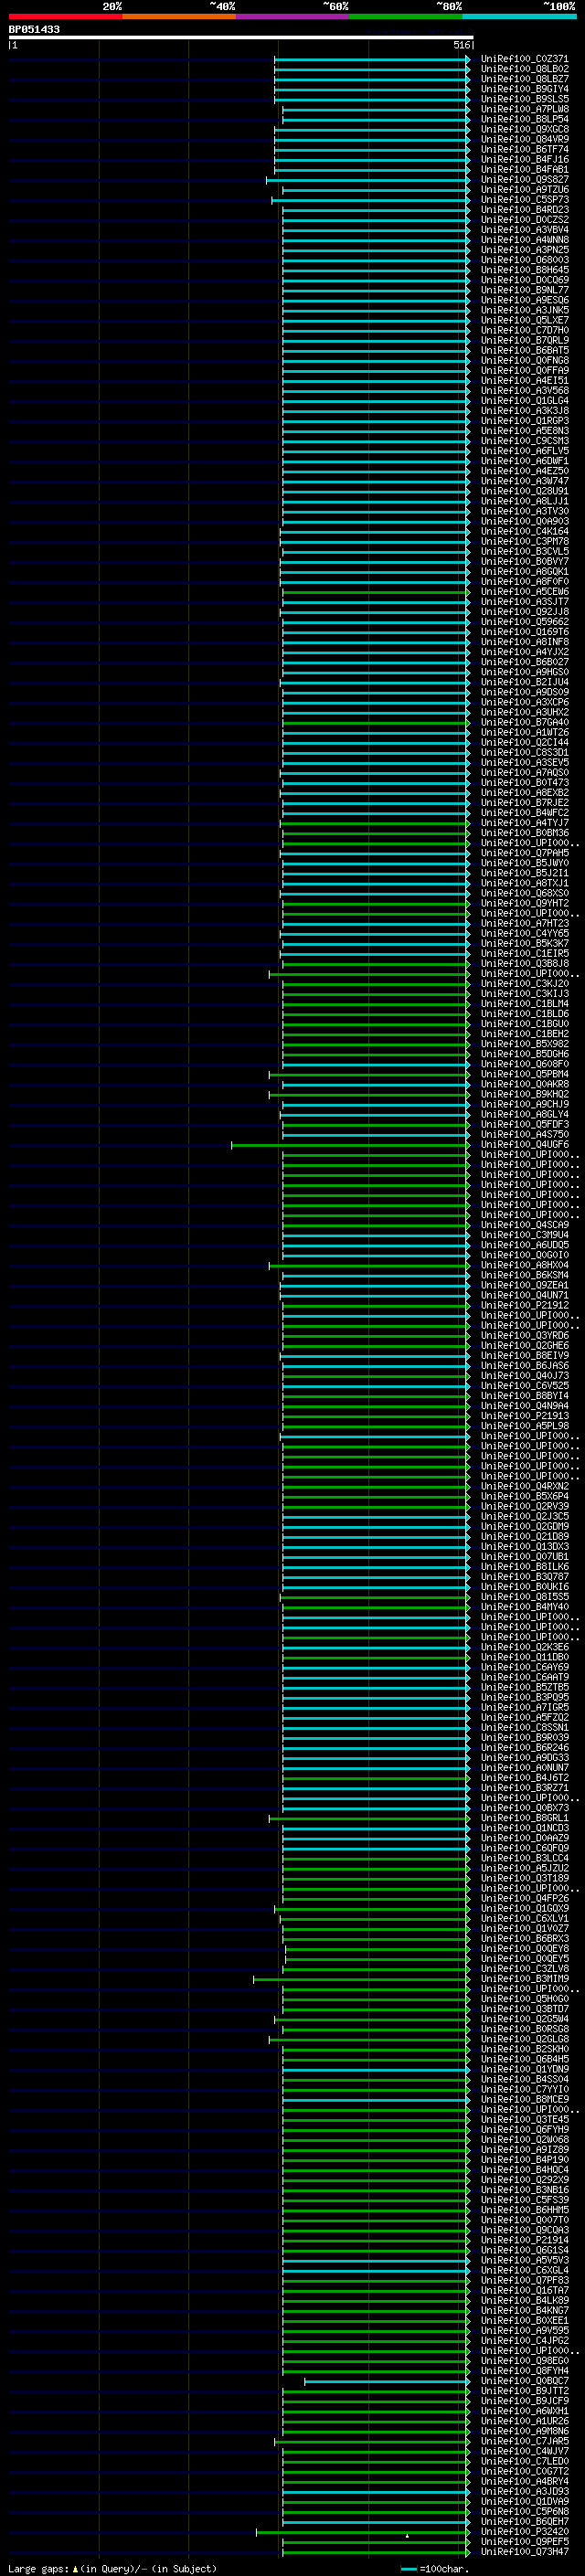Viewport: 585px width, 2576px height.
Task: Open the UniRef100_Q9XGC8 entry
Action: (524, 129)
